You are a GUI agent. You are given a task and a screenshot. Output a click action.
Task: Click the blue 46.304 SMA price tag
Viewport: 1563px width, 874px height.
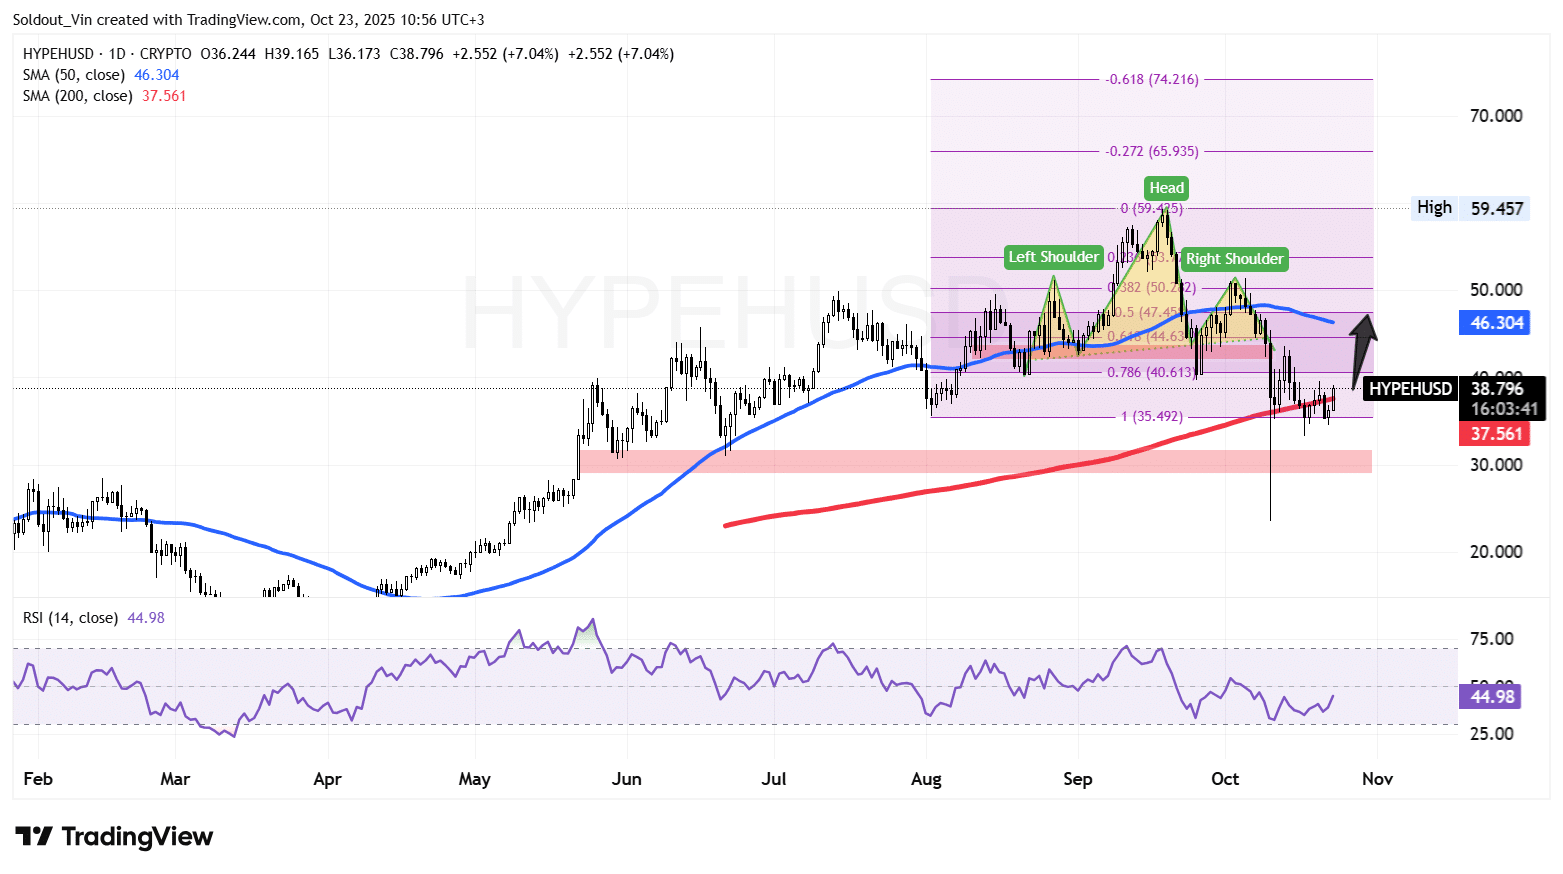point(1496,323)
